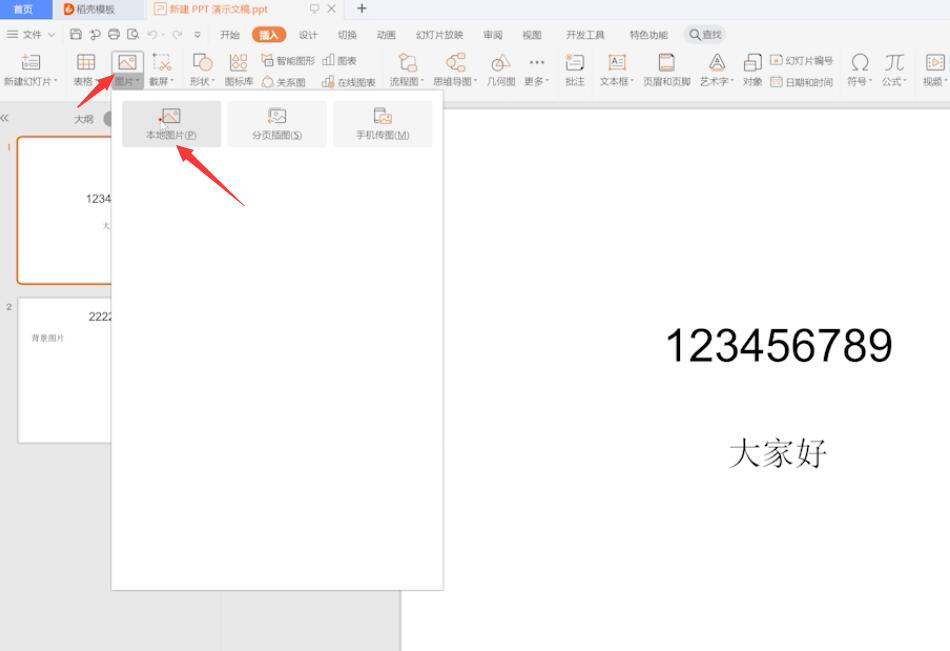Switch to the 开发工具 ribbon tab

point(585,35)
